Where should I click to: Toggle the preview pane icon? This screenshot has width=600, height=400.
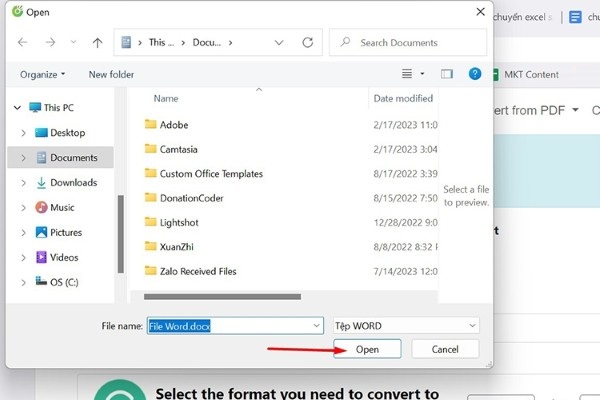(447, 74)
